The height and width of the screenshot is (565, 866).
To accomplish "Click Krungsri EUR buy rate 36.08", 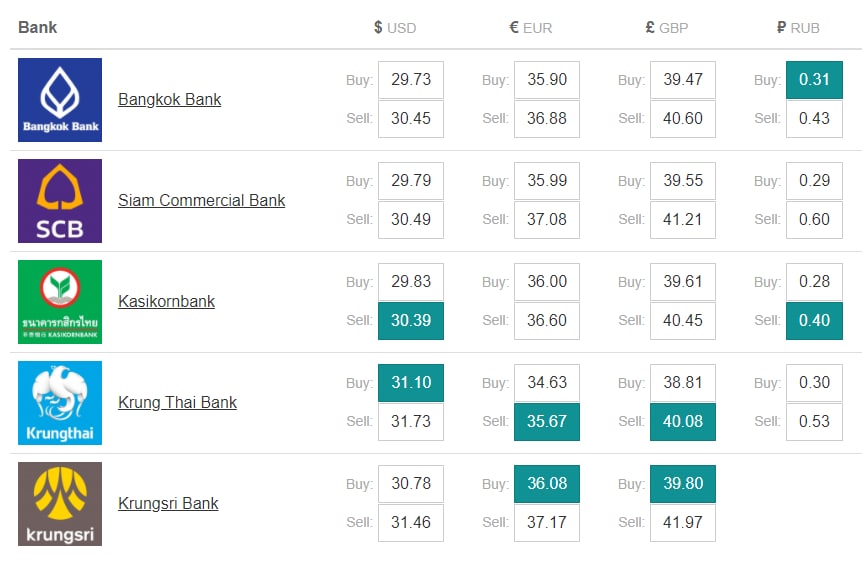I will [x=547, y=484].
